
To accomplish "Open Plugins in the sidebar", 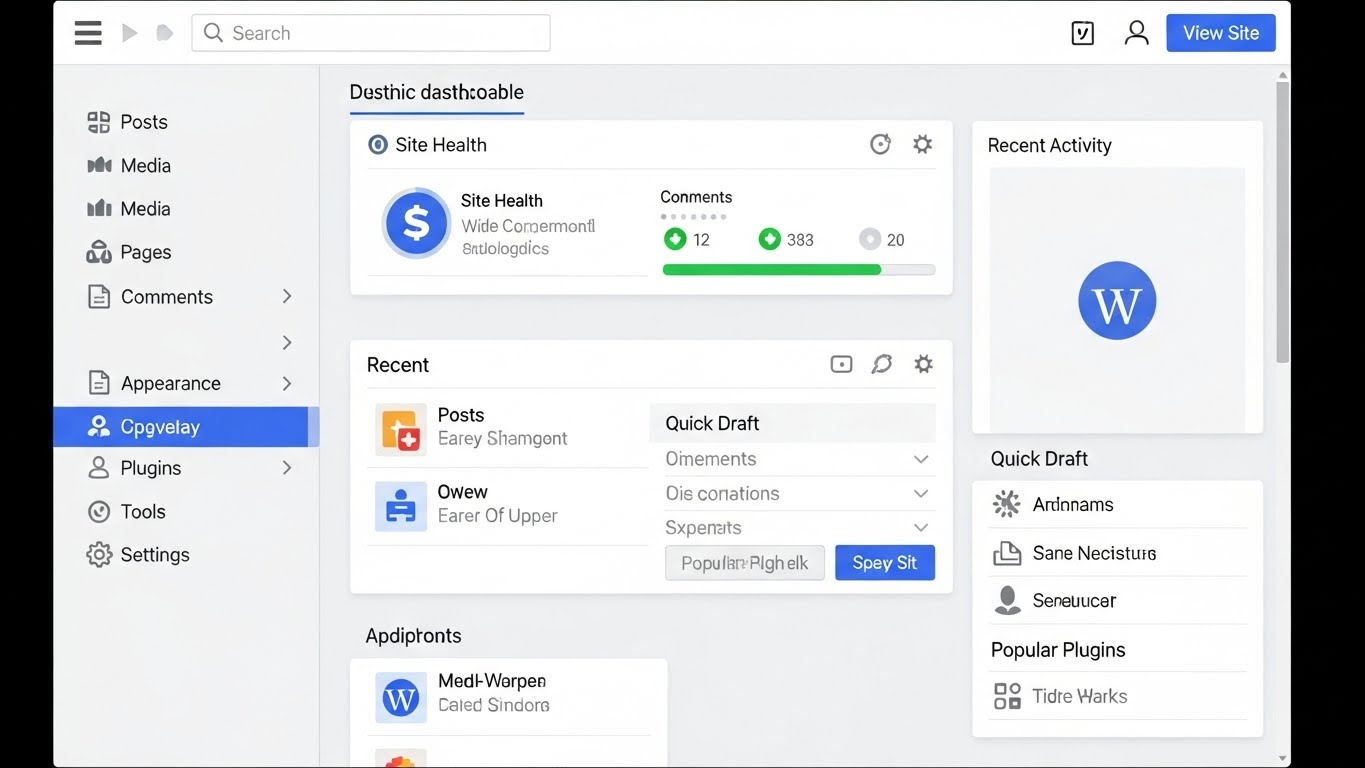I will point(150,468).
